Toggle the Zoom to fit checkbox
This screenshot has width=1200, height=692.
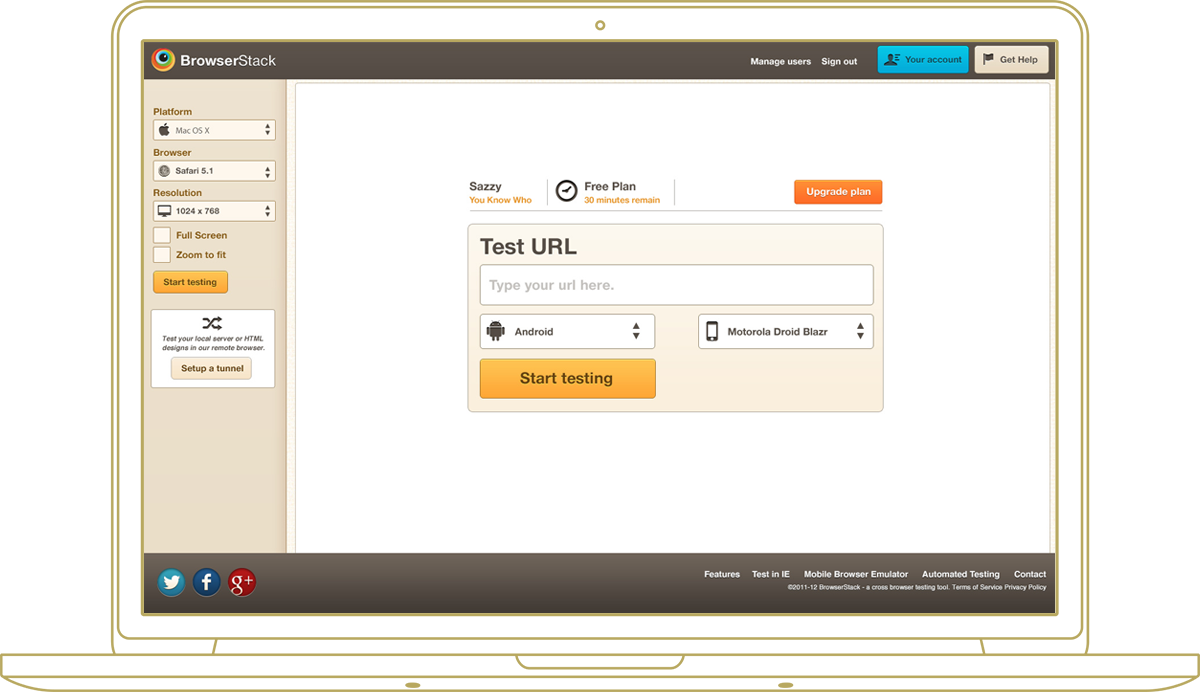click(162, 255)
